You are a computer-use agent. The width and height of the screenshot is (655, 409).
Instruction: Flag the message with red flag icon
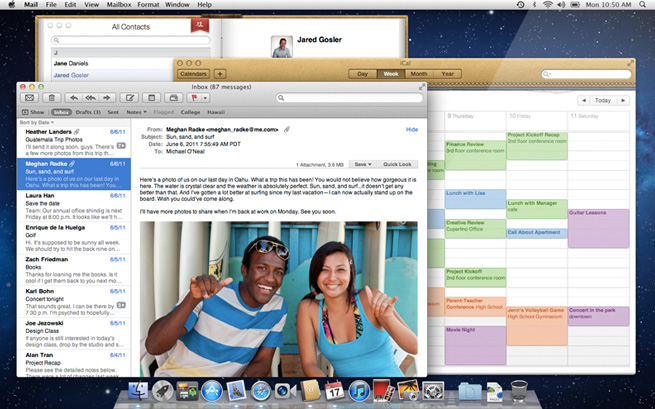(194, 98)
